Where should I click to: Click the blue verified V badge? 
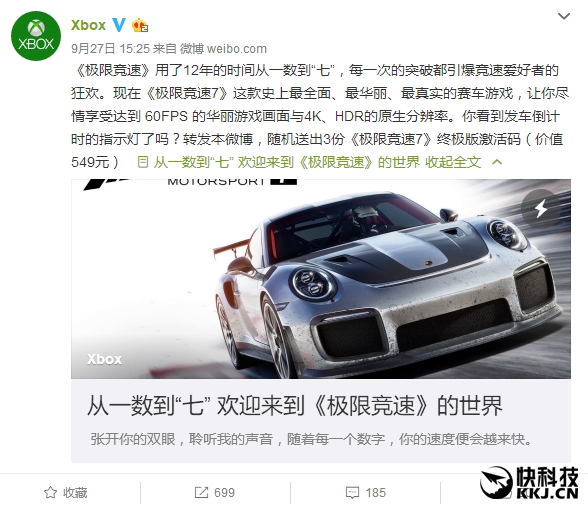(119, 25)
